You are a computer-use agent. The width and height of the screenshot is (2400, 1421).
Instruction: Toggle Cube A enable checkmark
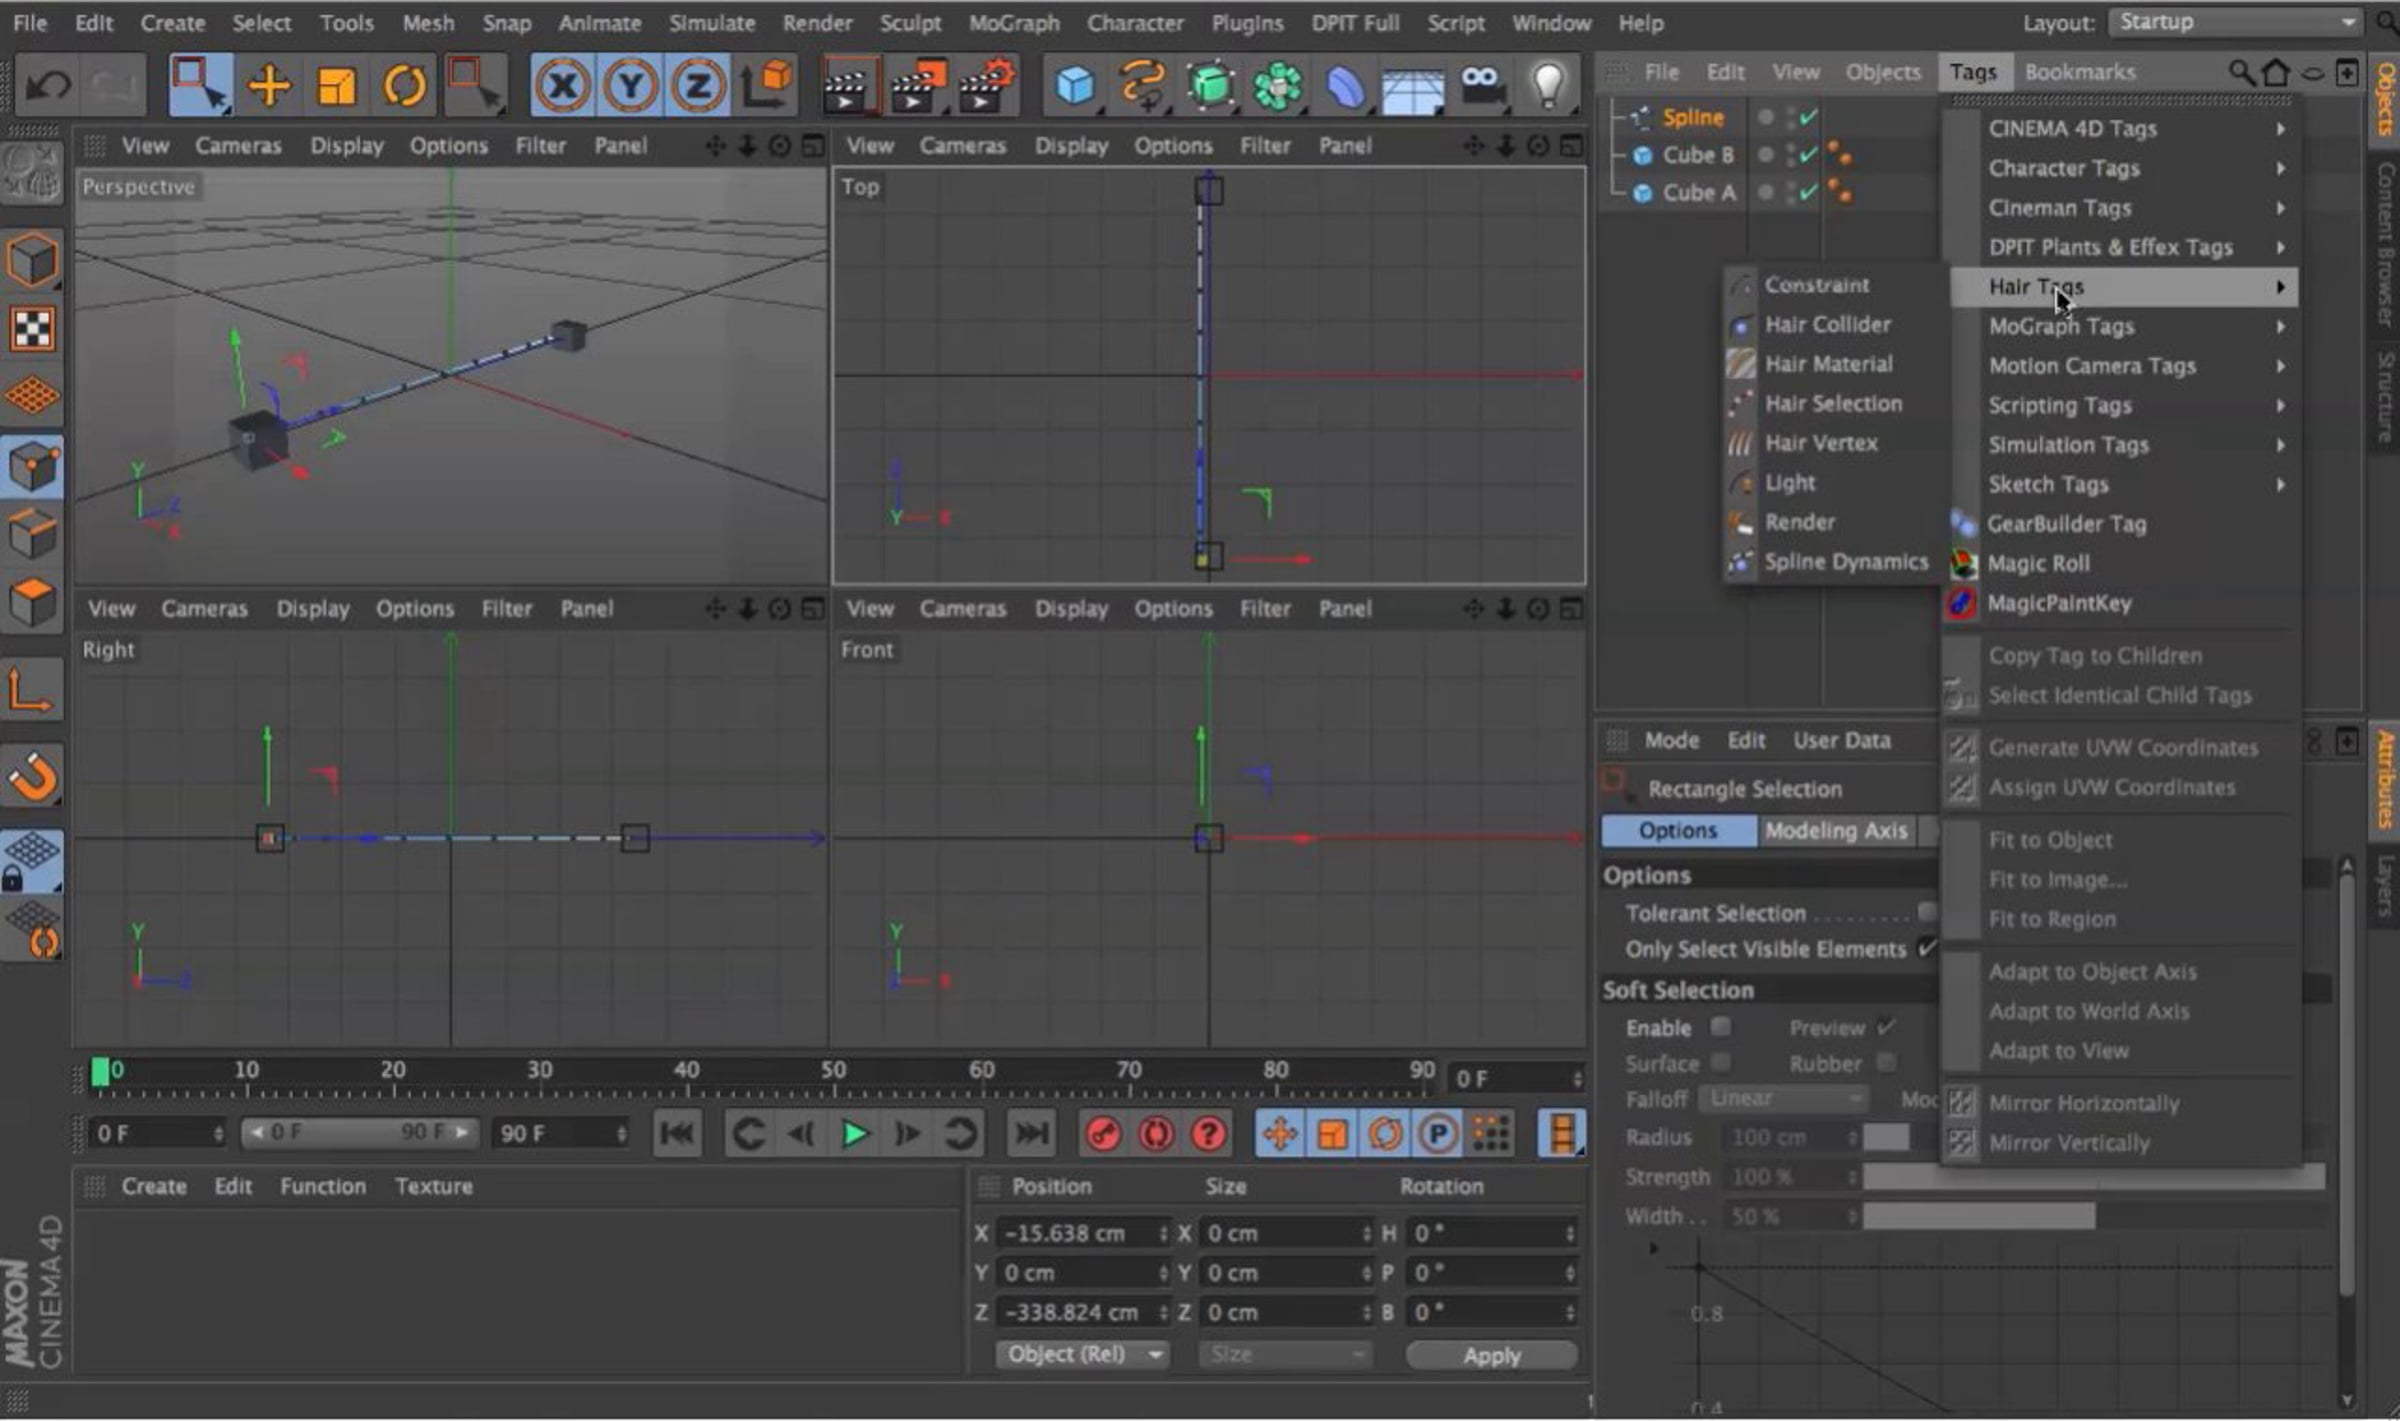pos(1808,193)
